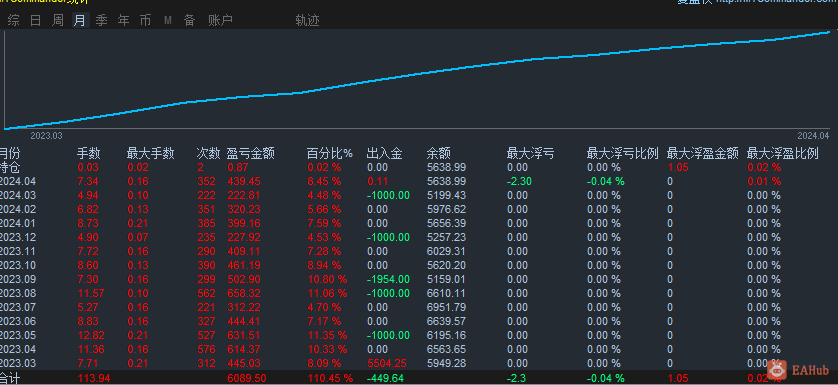The height and width of the screenshot is (385, 838).
Task: Click the 盈亏金额 column header
Action: [x=251, y=154]
